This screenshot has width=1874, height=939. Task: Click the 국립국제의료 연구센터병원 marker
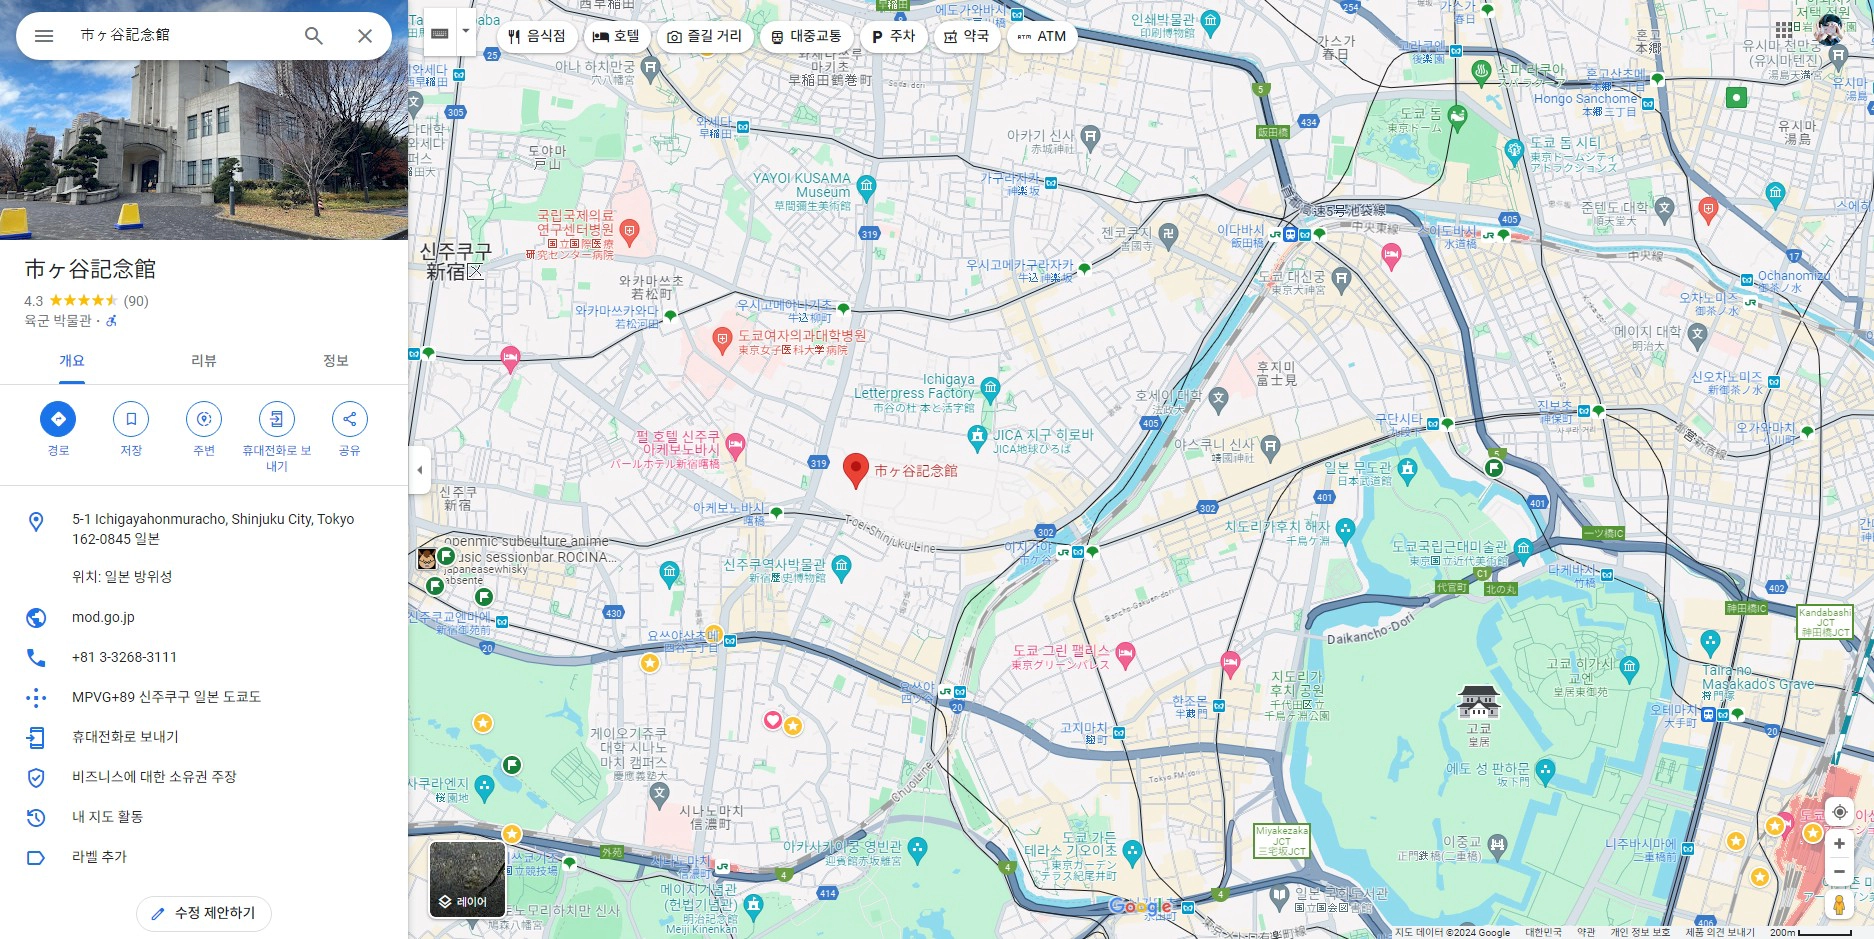point(629,234)
